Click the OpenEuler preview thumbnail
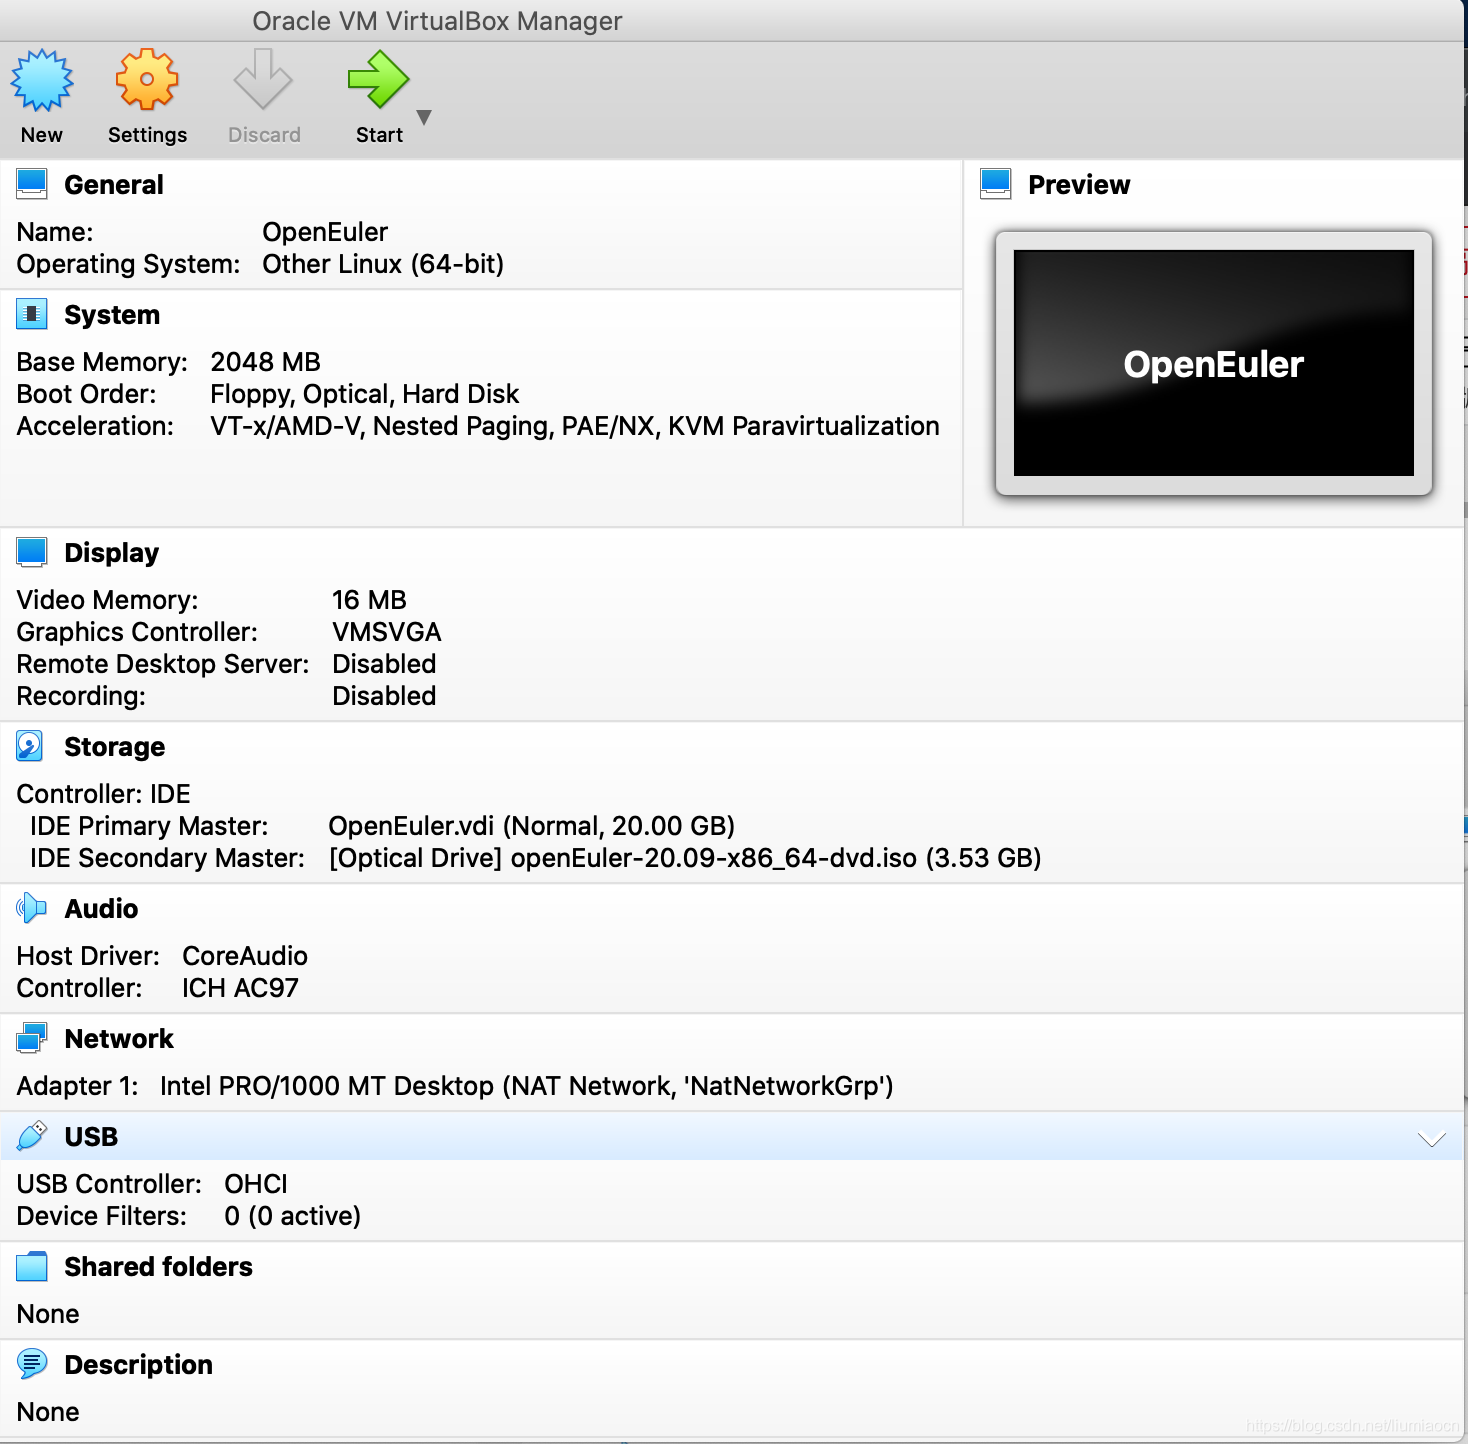This screenshot has height=1444, width=1468. tap(1214, 363)
